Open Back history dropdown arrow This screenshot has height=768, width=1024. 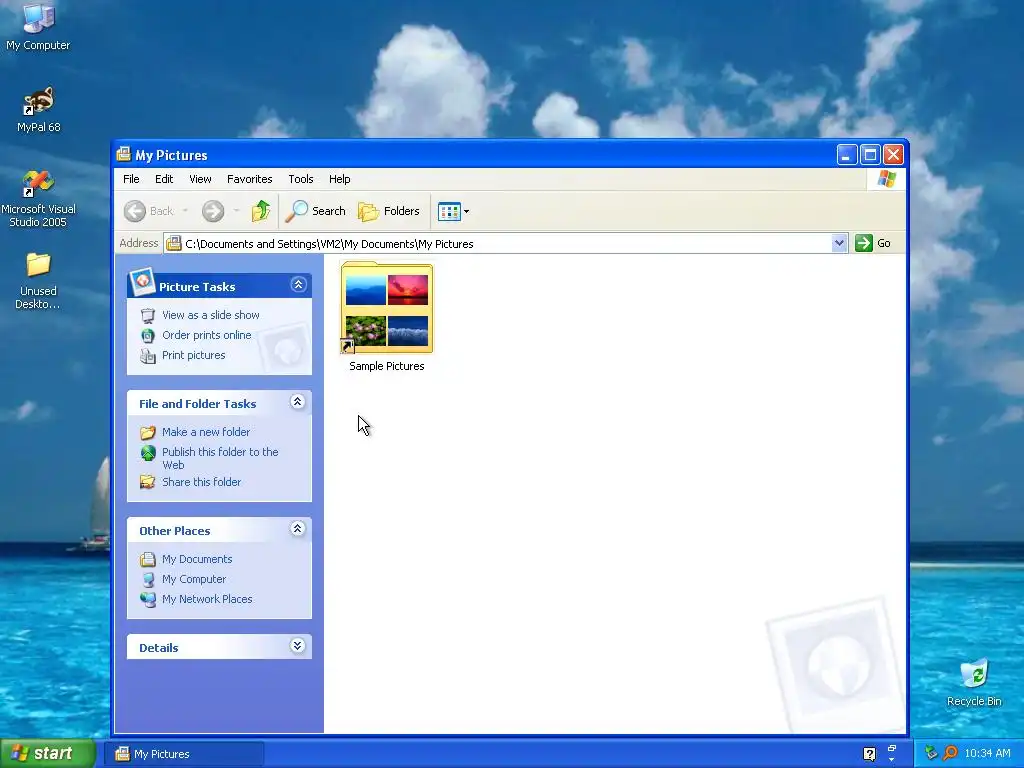click(185, 211)
